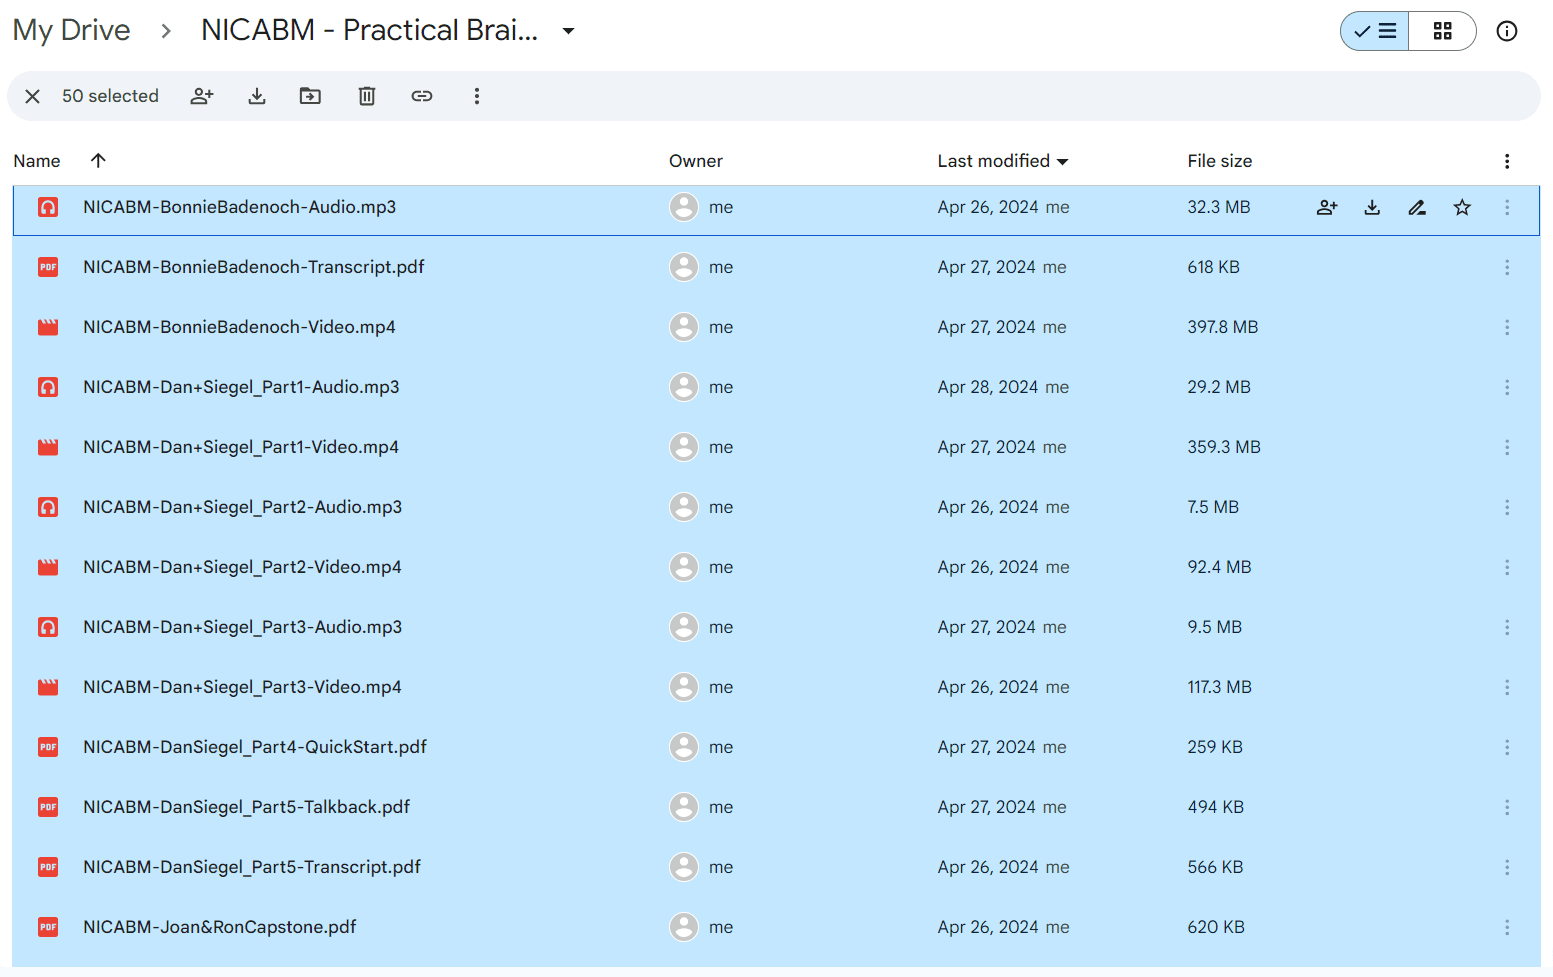Click the 397.8 MB file size cell
The height and width of the screenshot is (977, 1553).
[1223, 327]
